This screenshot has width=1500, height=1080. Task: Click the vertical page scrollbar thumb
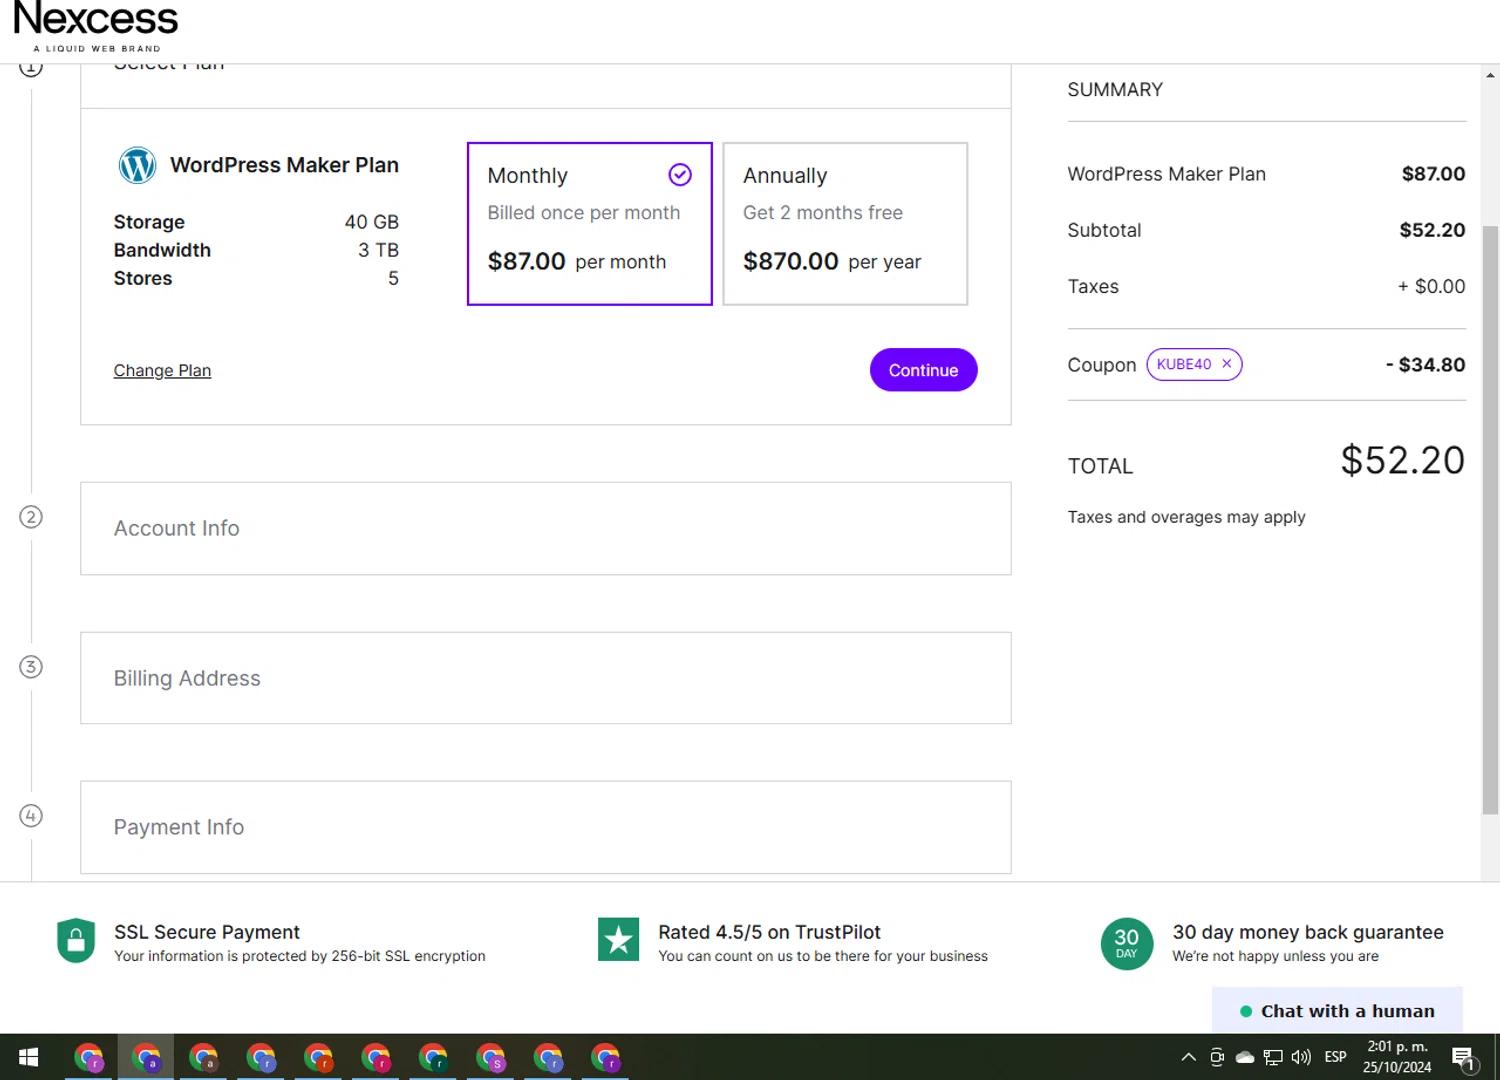tap(1490, 520)
